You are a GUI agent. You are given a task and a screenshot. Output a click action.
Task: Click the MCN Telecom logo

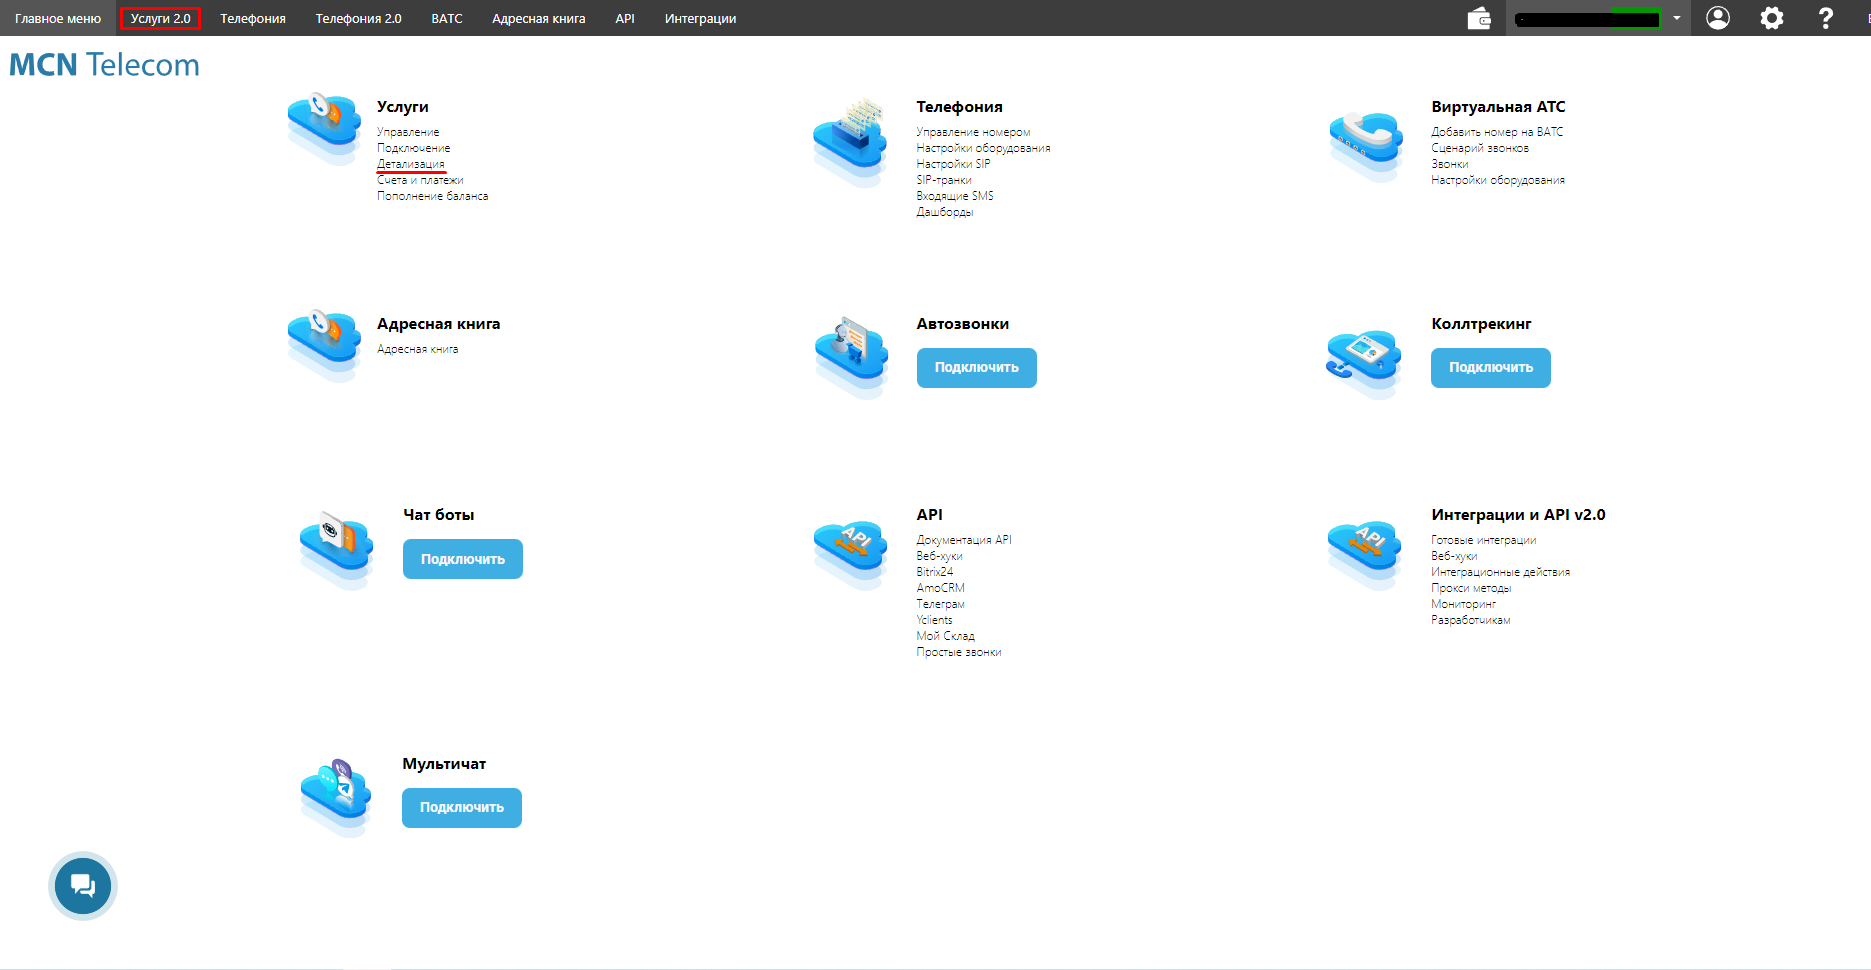tap(104, 65)
